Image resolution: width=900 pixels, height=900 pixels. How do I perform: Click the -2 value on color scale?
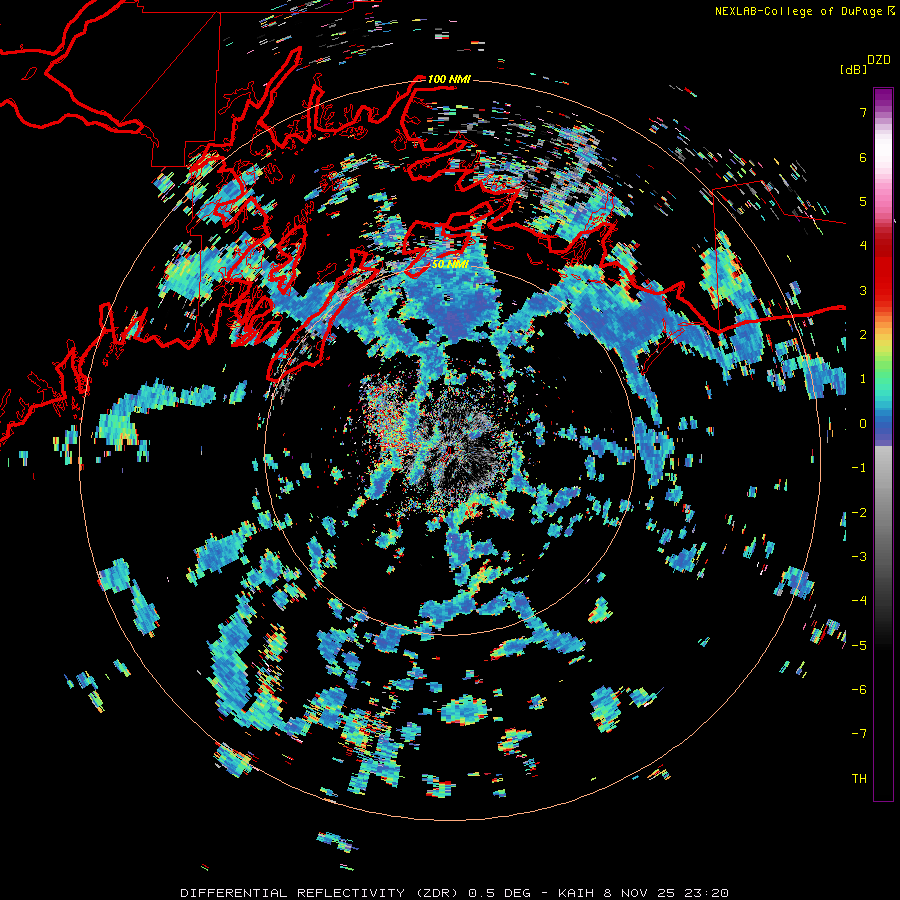pos(859,513)
